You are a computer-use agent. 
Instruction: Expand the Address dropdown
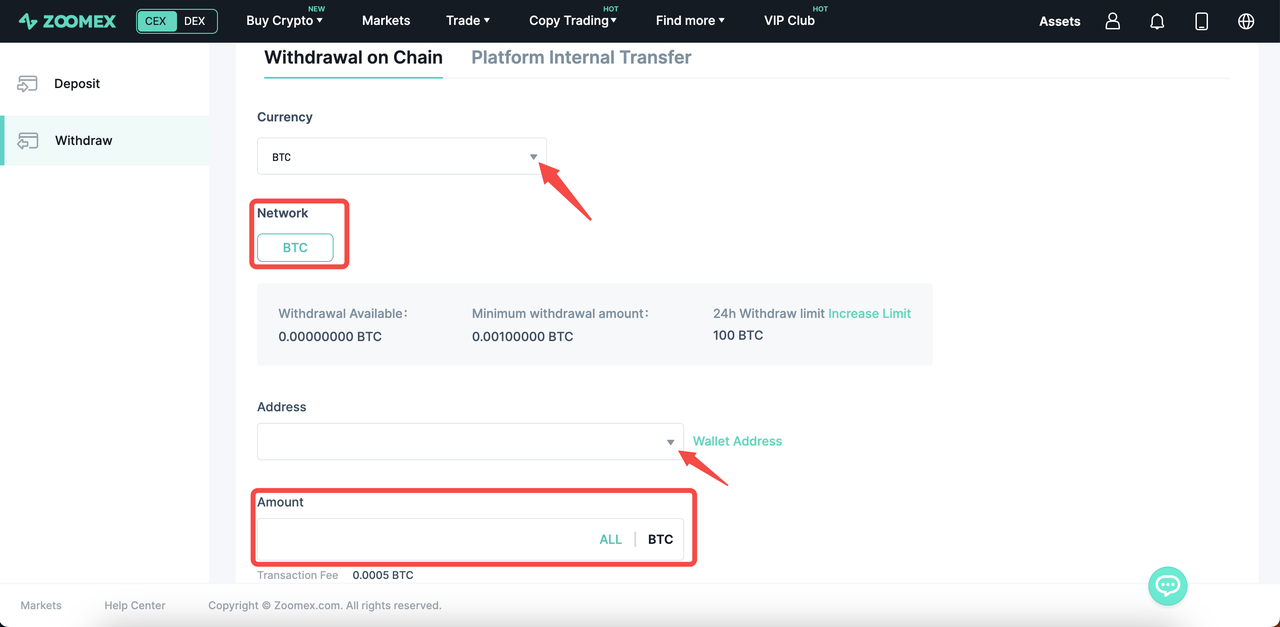pyautogui.click(x=670, y=442)
